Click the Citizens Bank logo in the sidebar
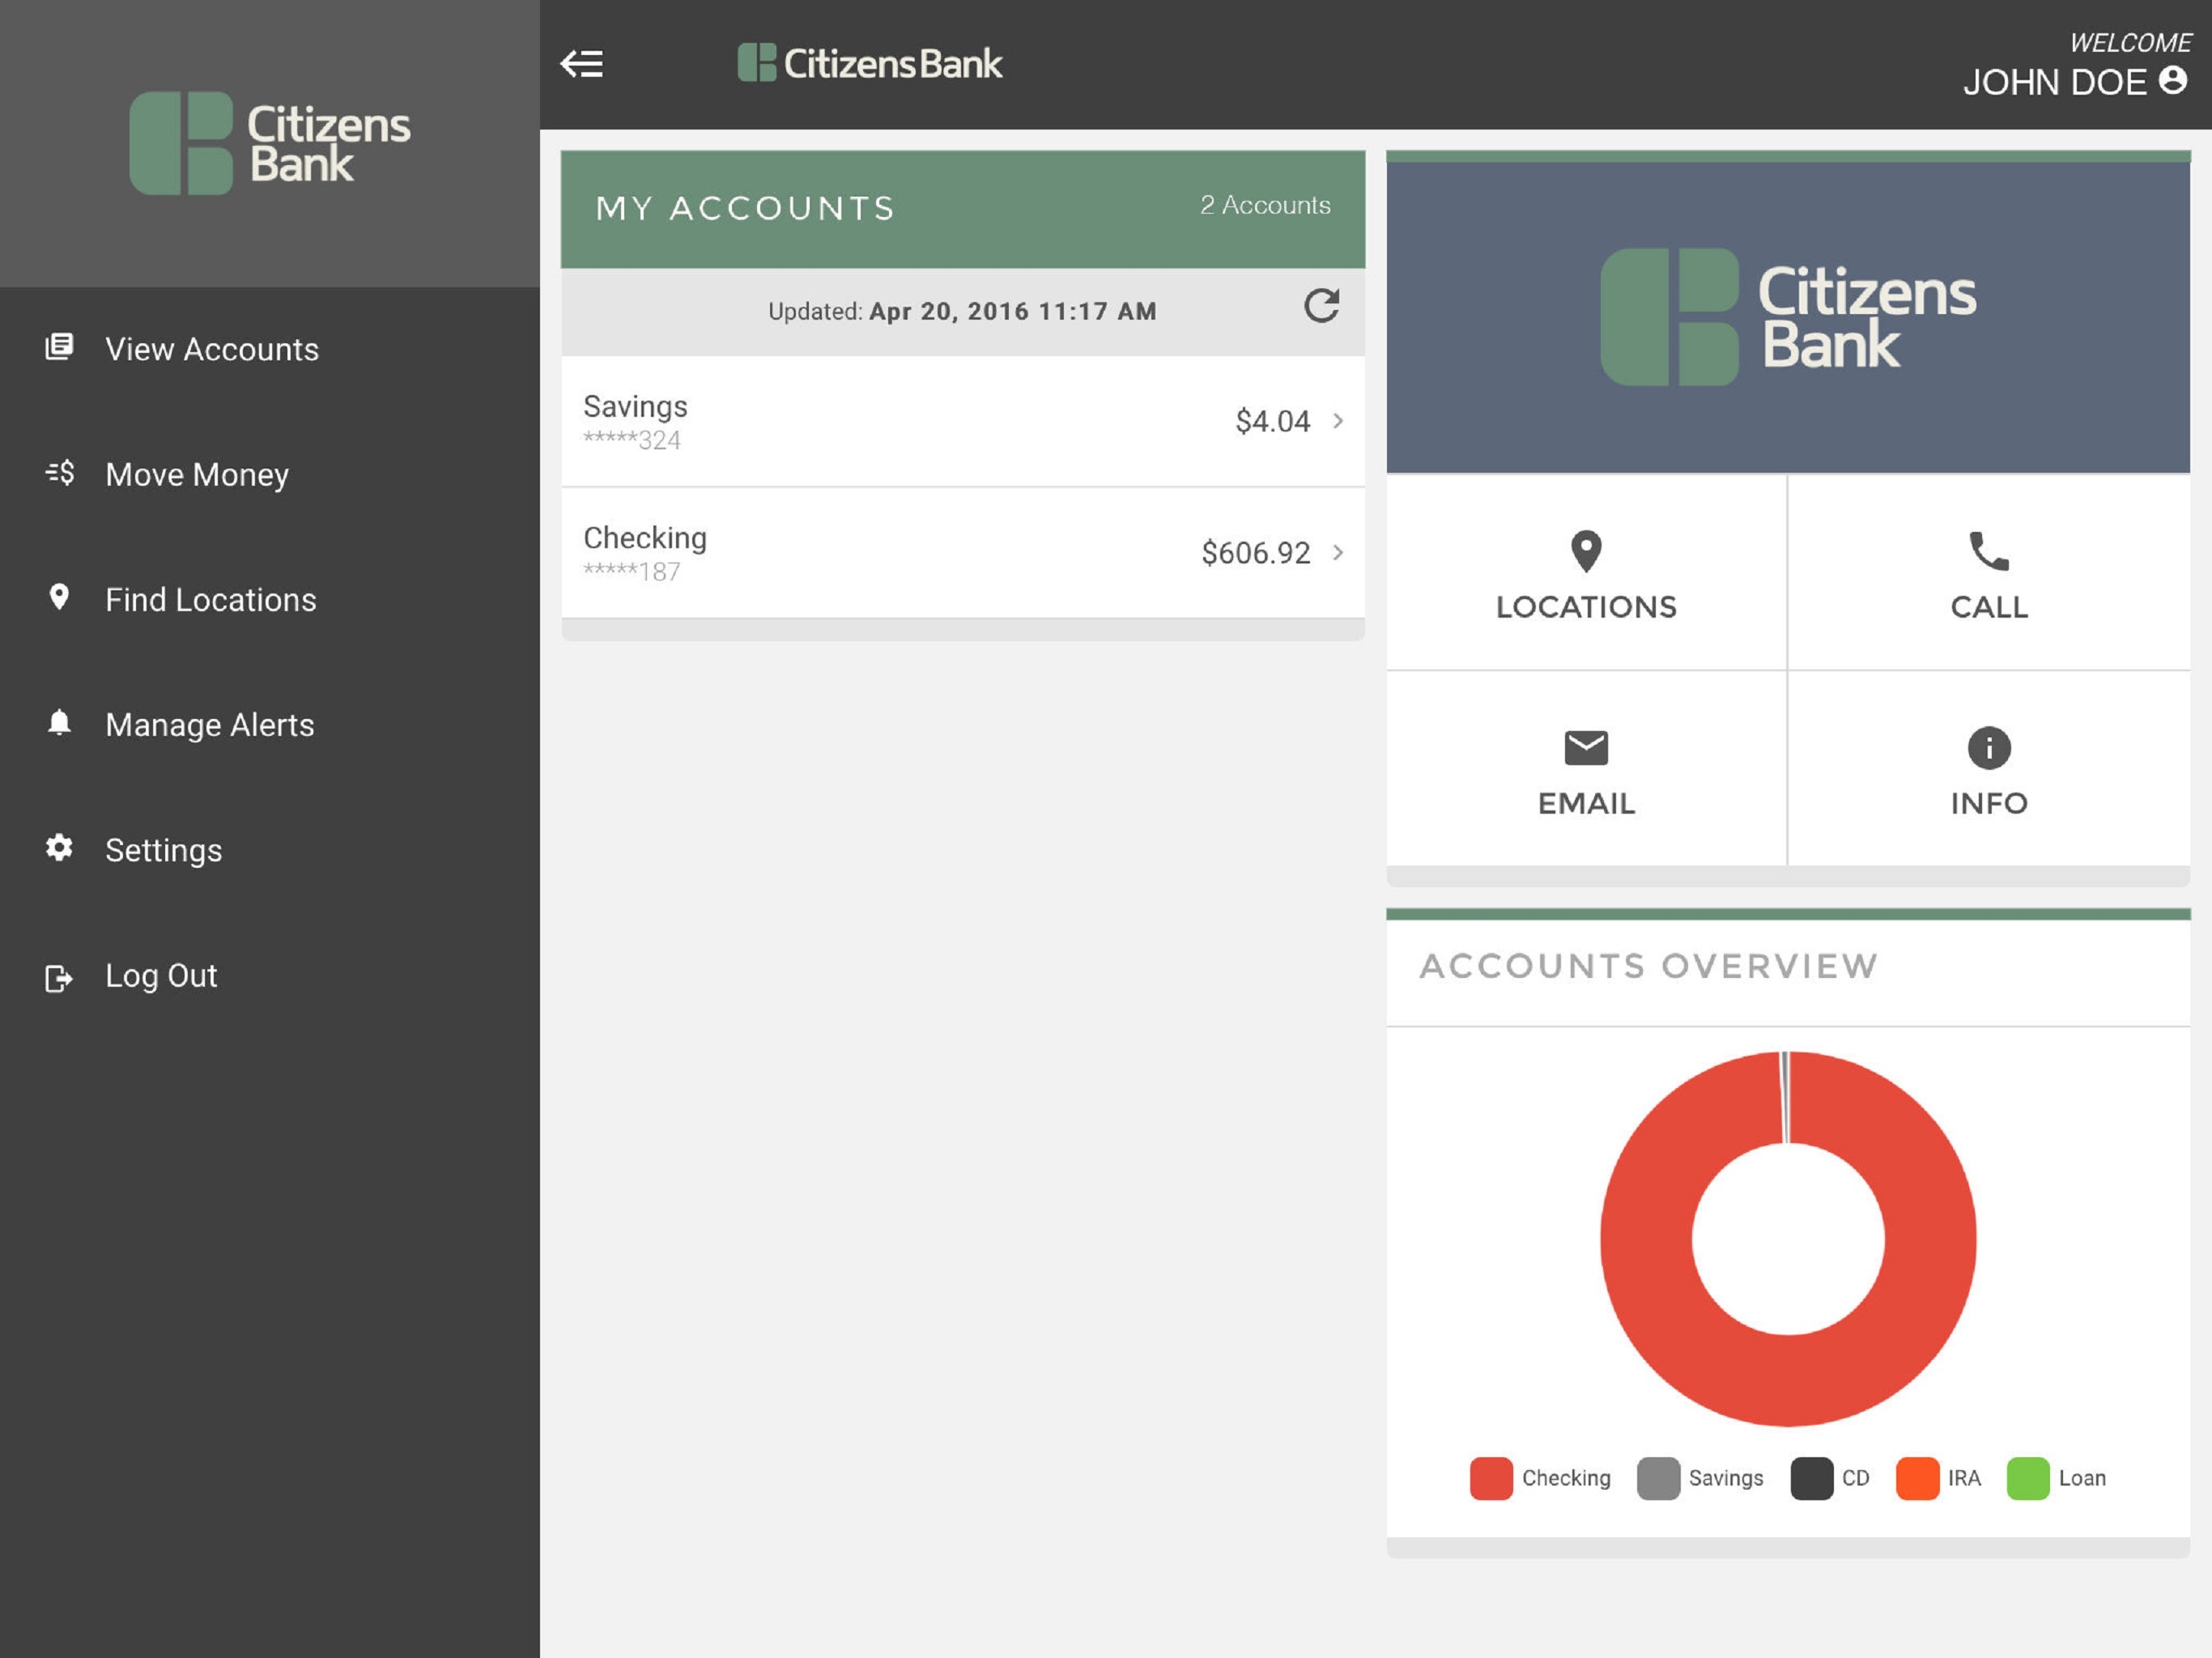 (x=270, y=143)
